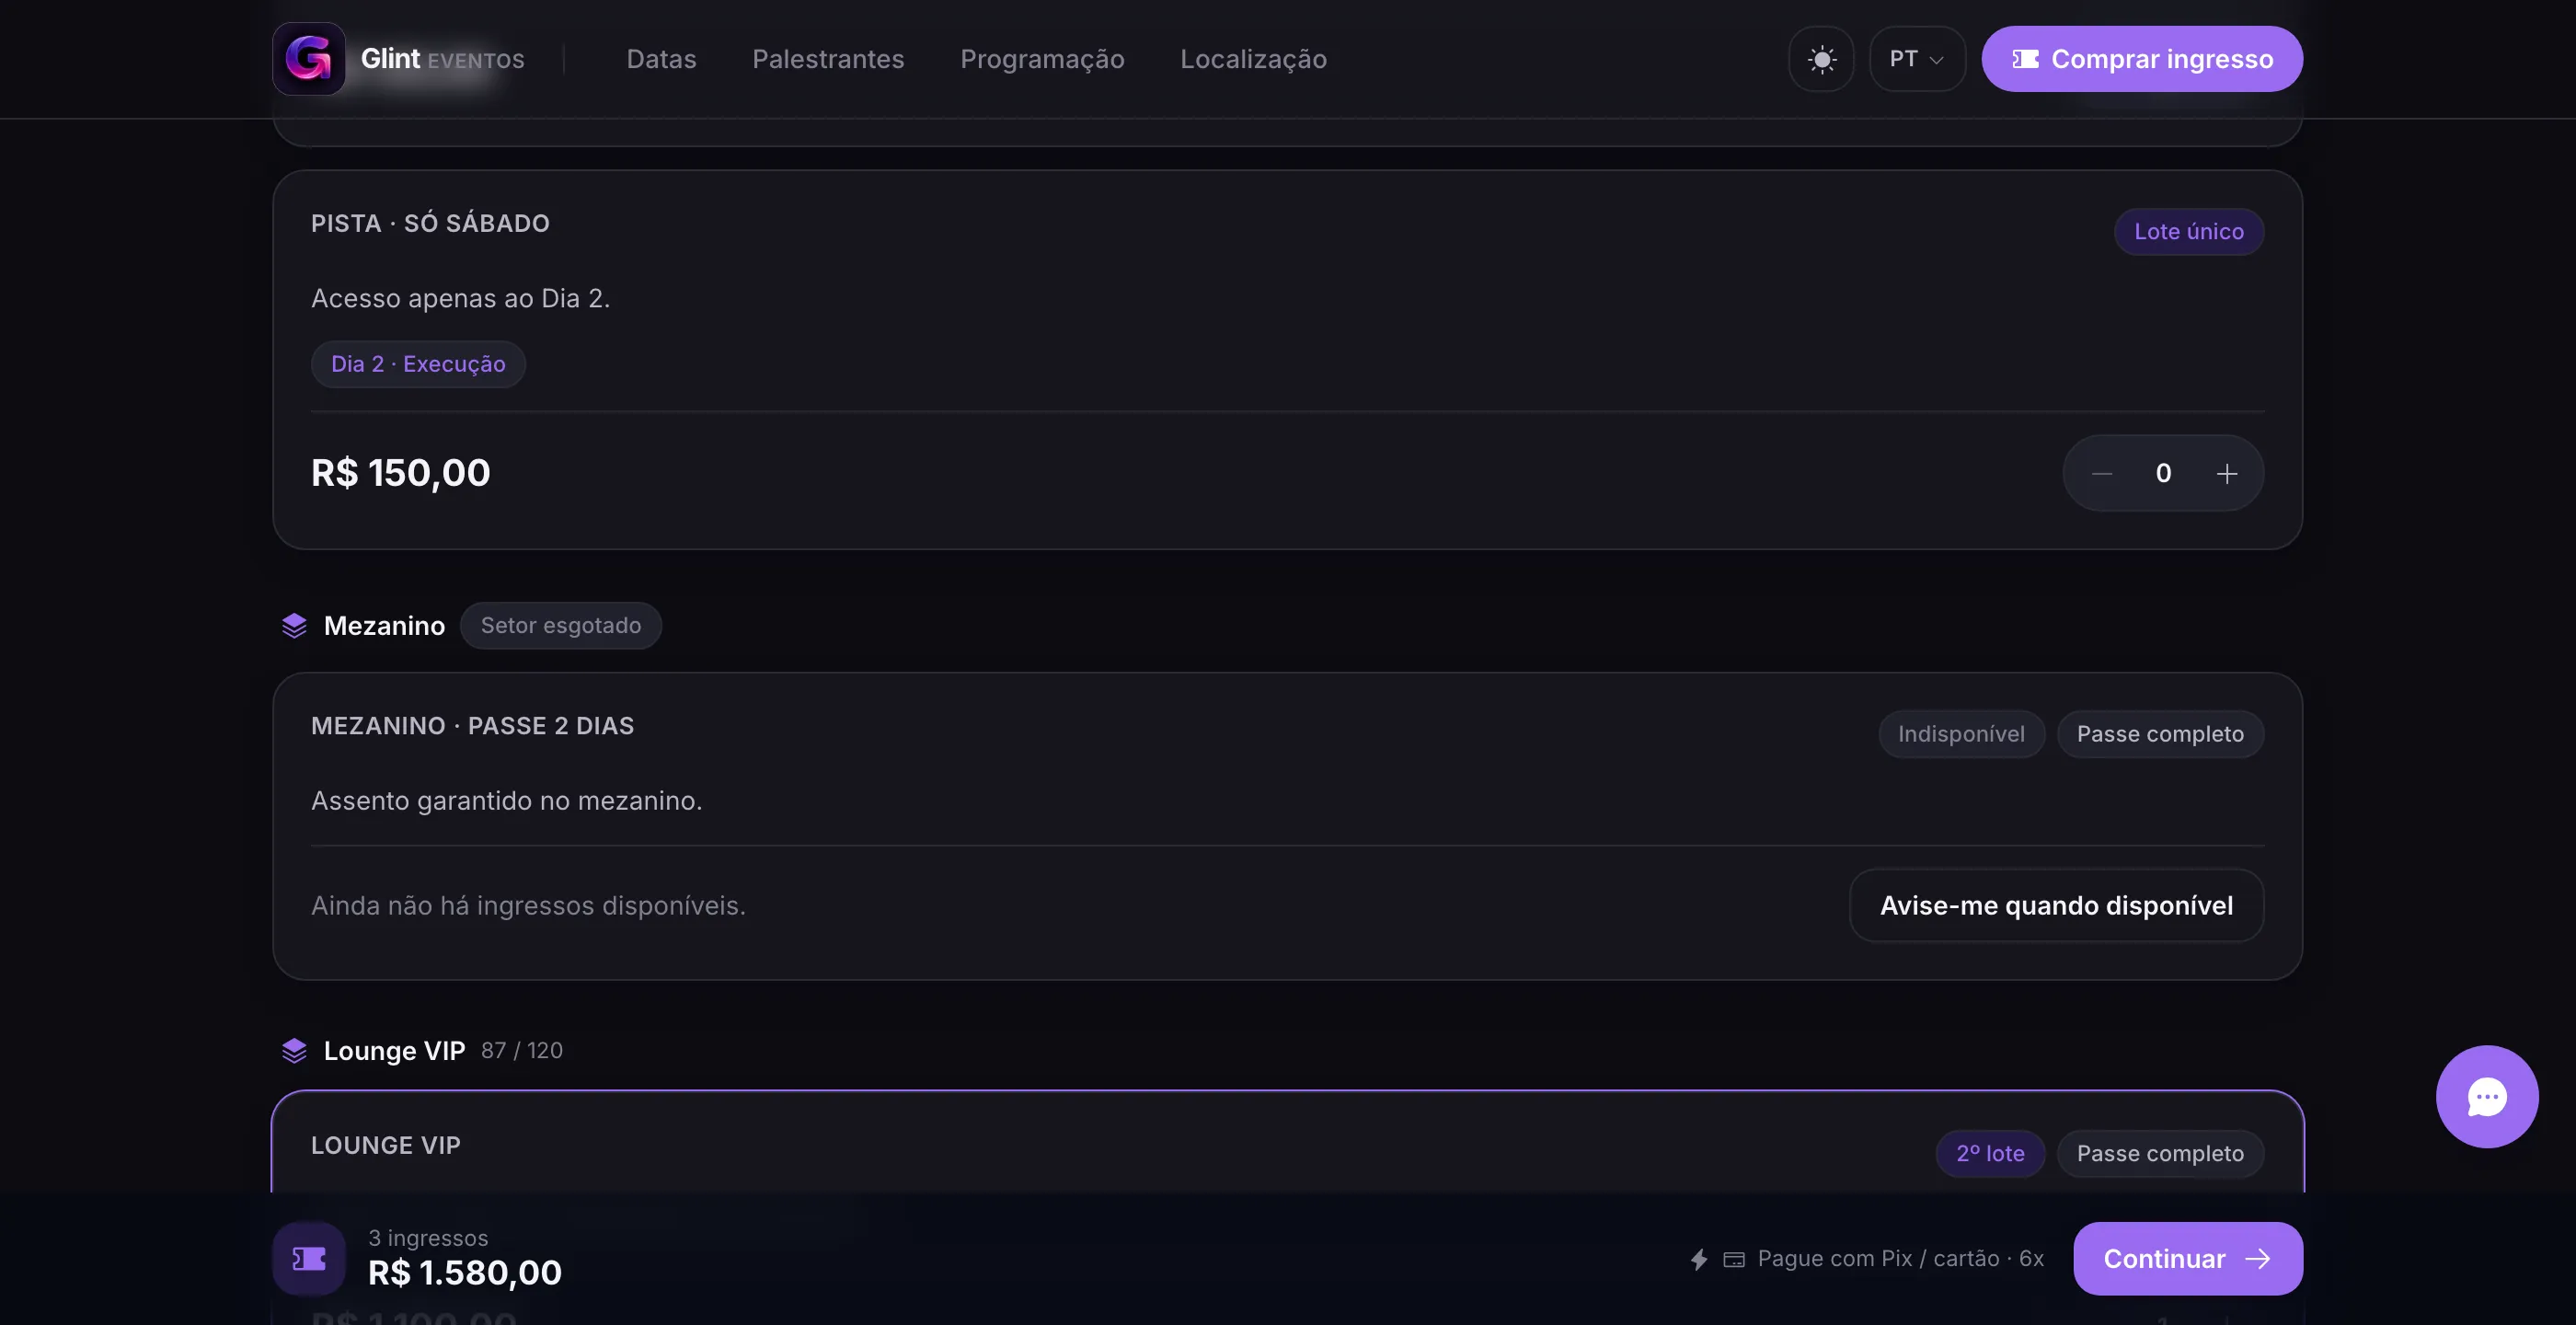Open the PT language dropdown
Image resolution: width=2576 pixels, height=1325 pixels.
[x=1917, y=59]
